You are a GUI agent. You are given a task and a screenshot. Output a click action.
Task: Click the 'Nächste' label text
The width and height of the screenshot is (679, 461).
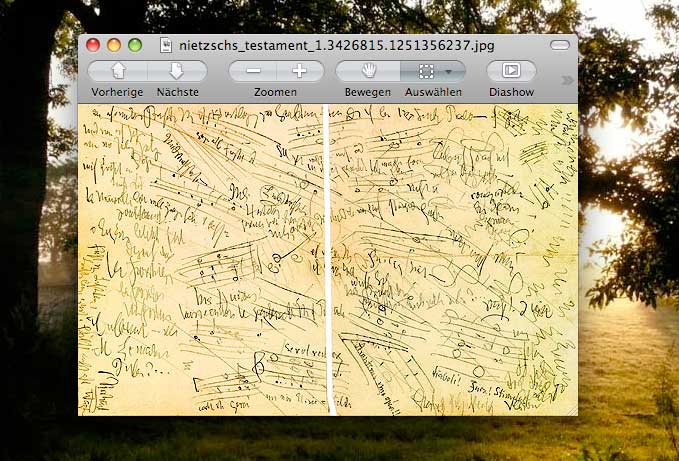pos(177,92)
